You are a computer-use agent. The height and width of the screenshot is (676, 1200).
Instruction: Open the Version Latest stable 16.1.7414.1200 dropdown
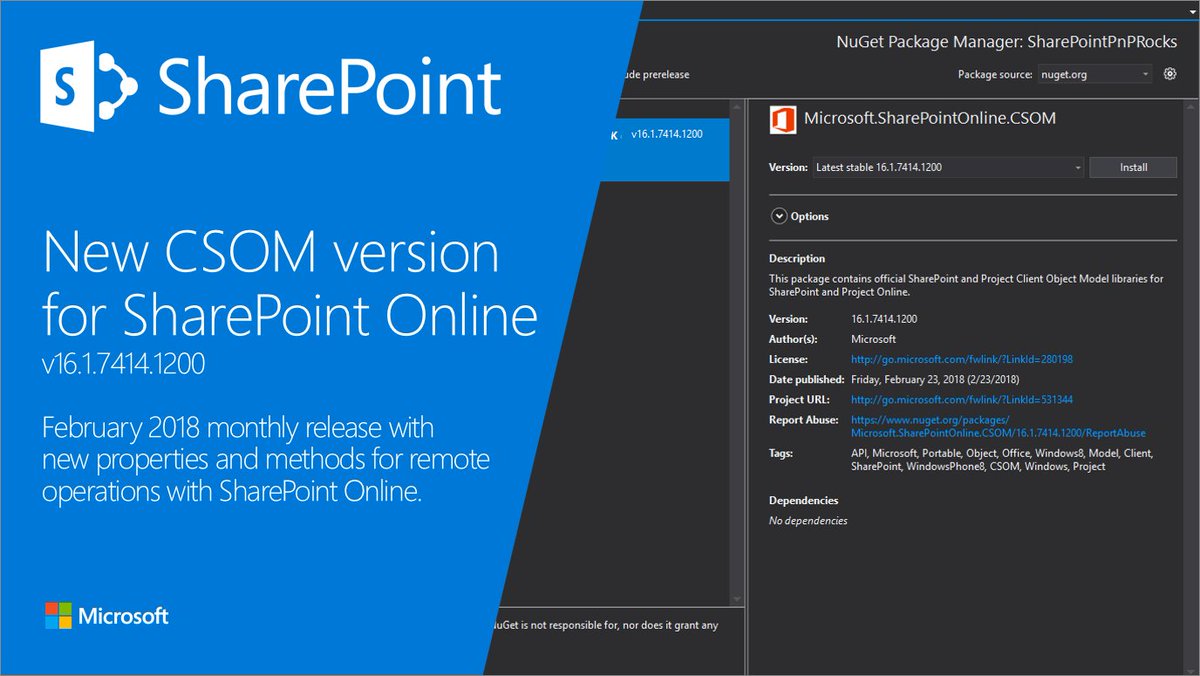[947, 167]
